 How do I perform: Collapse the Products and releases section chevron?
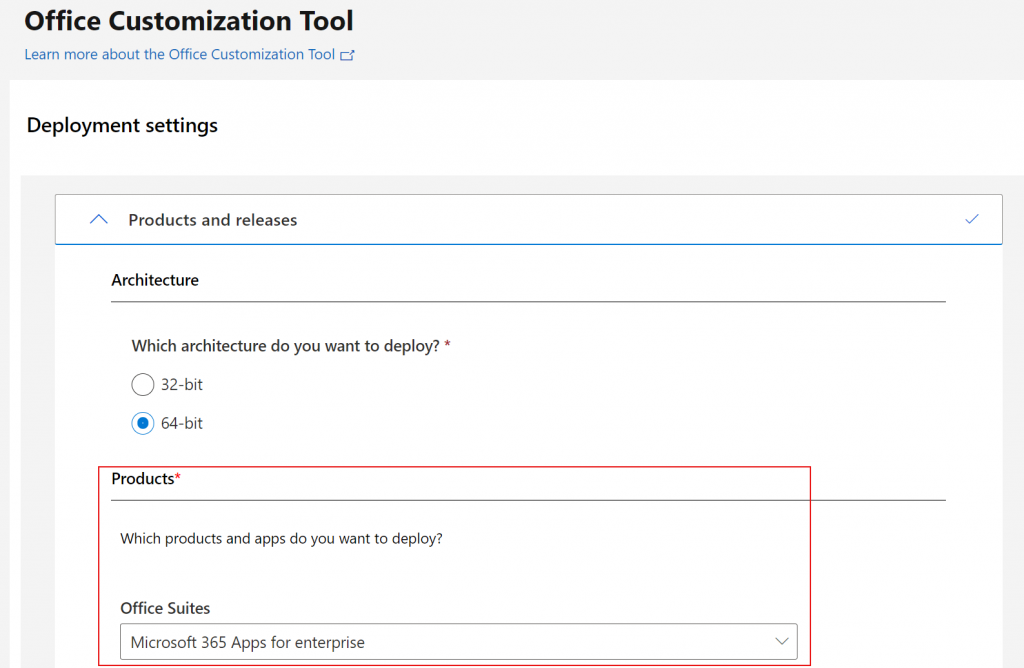point(99,219)
